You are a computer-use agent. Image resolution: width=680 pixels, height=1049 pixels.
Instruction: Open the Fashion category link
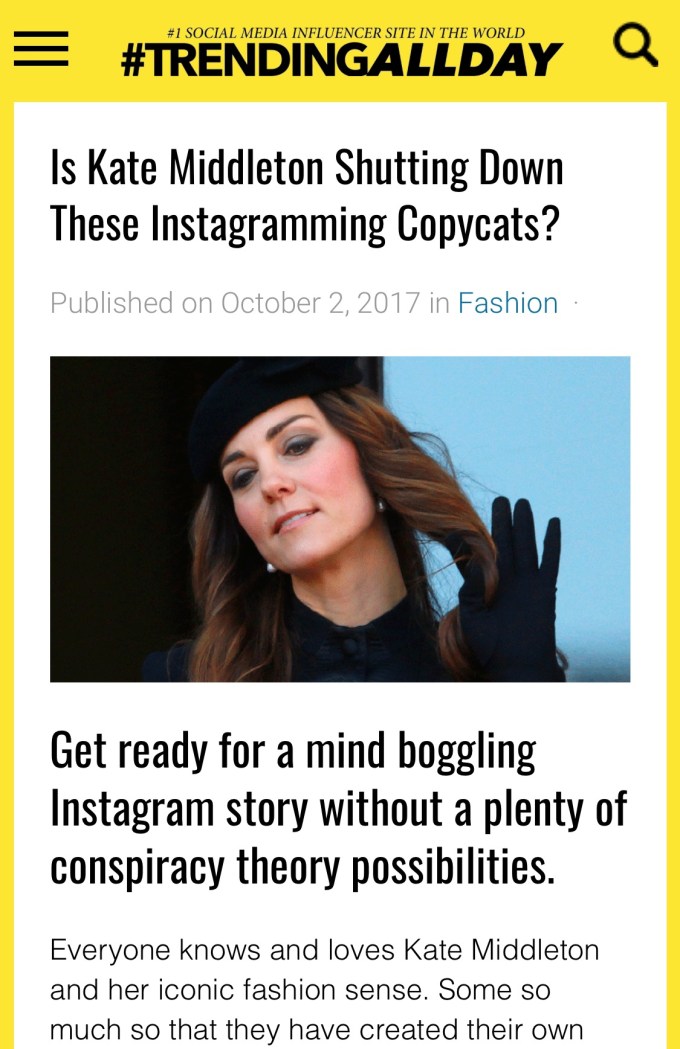click(x=507, y=303)
